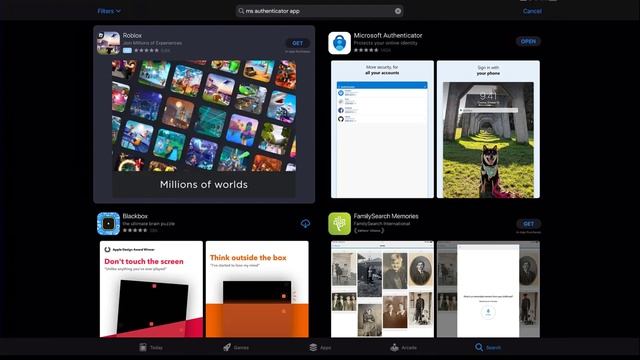Clear the search field text
The width and height of the screenshot is (640, 360).
(398, 11)
